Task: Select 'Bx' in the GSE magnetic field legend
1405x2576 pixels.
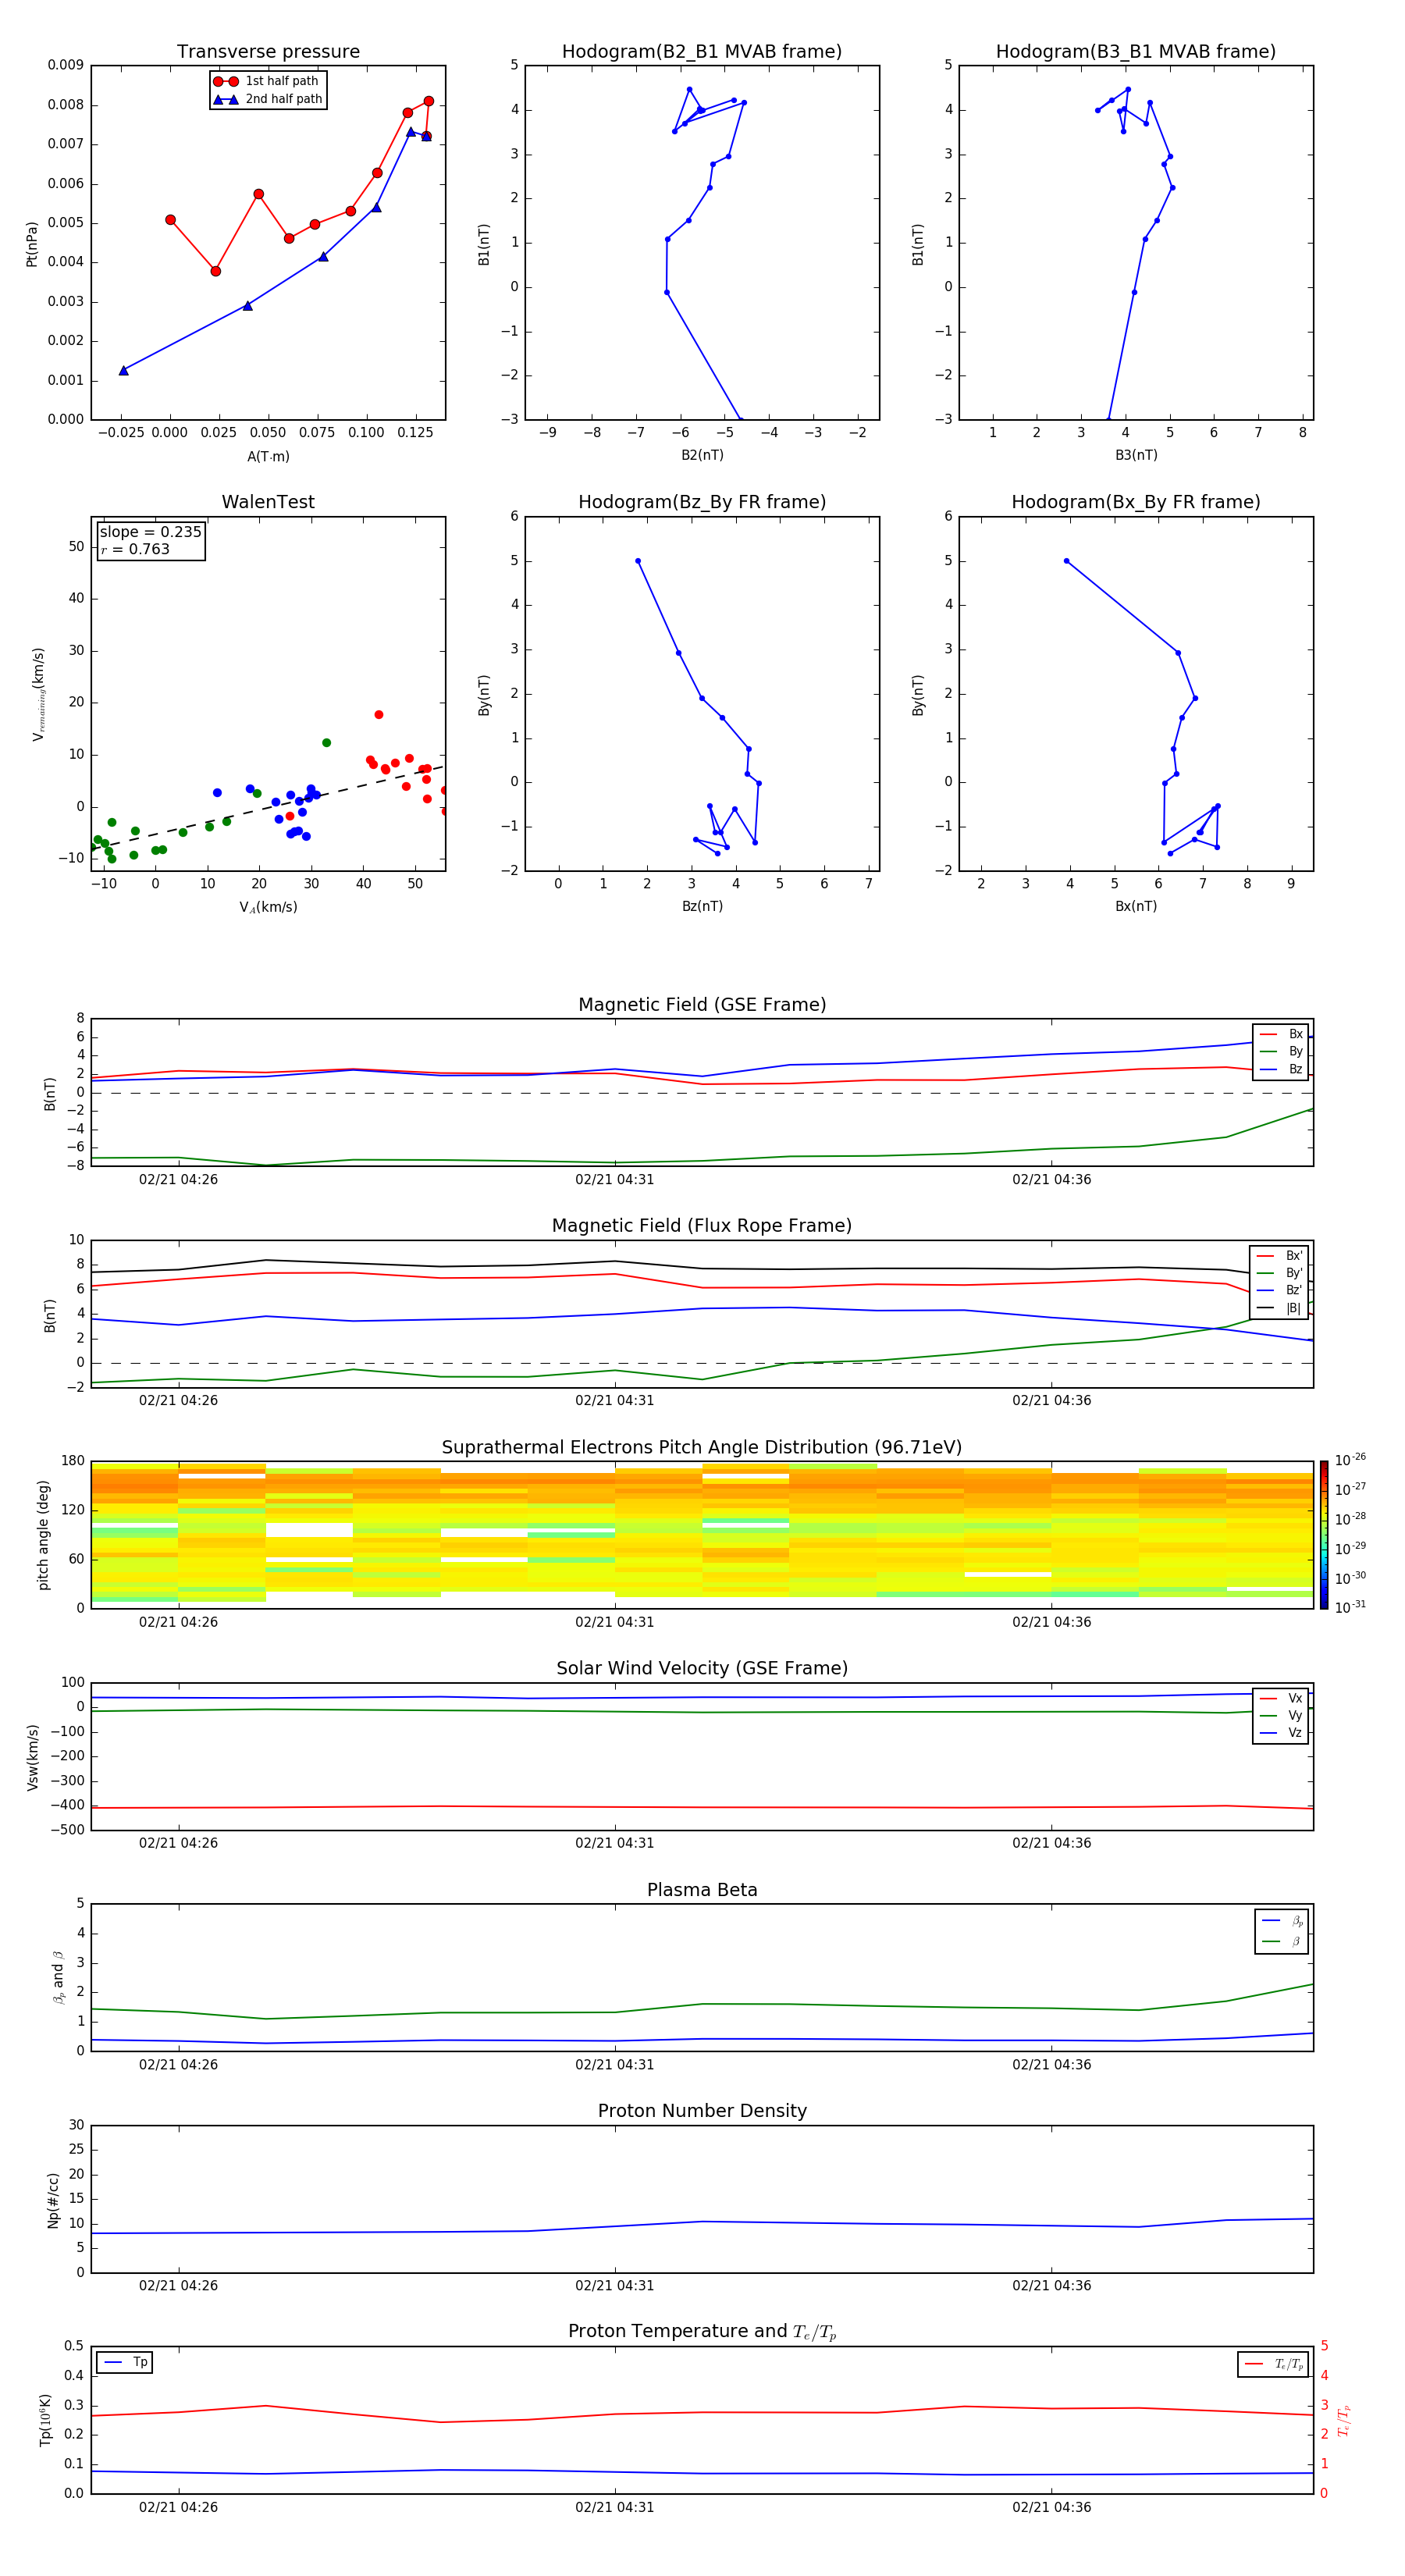Action: point(1281,1034)
